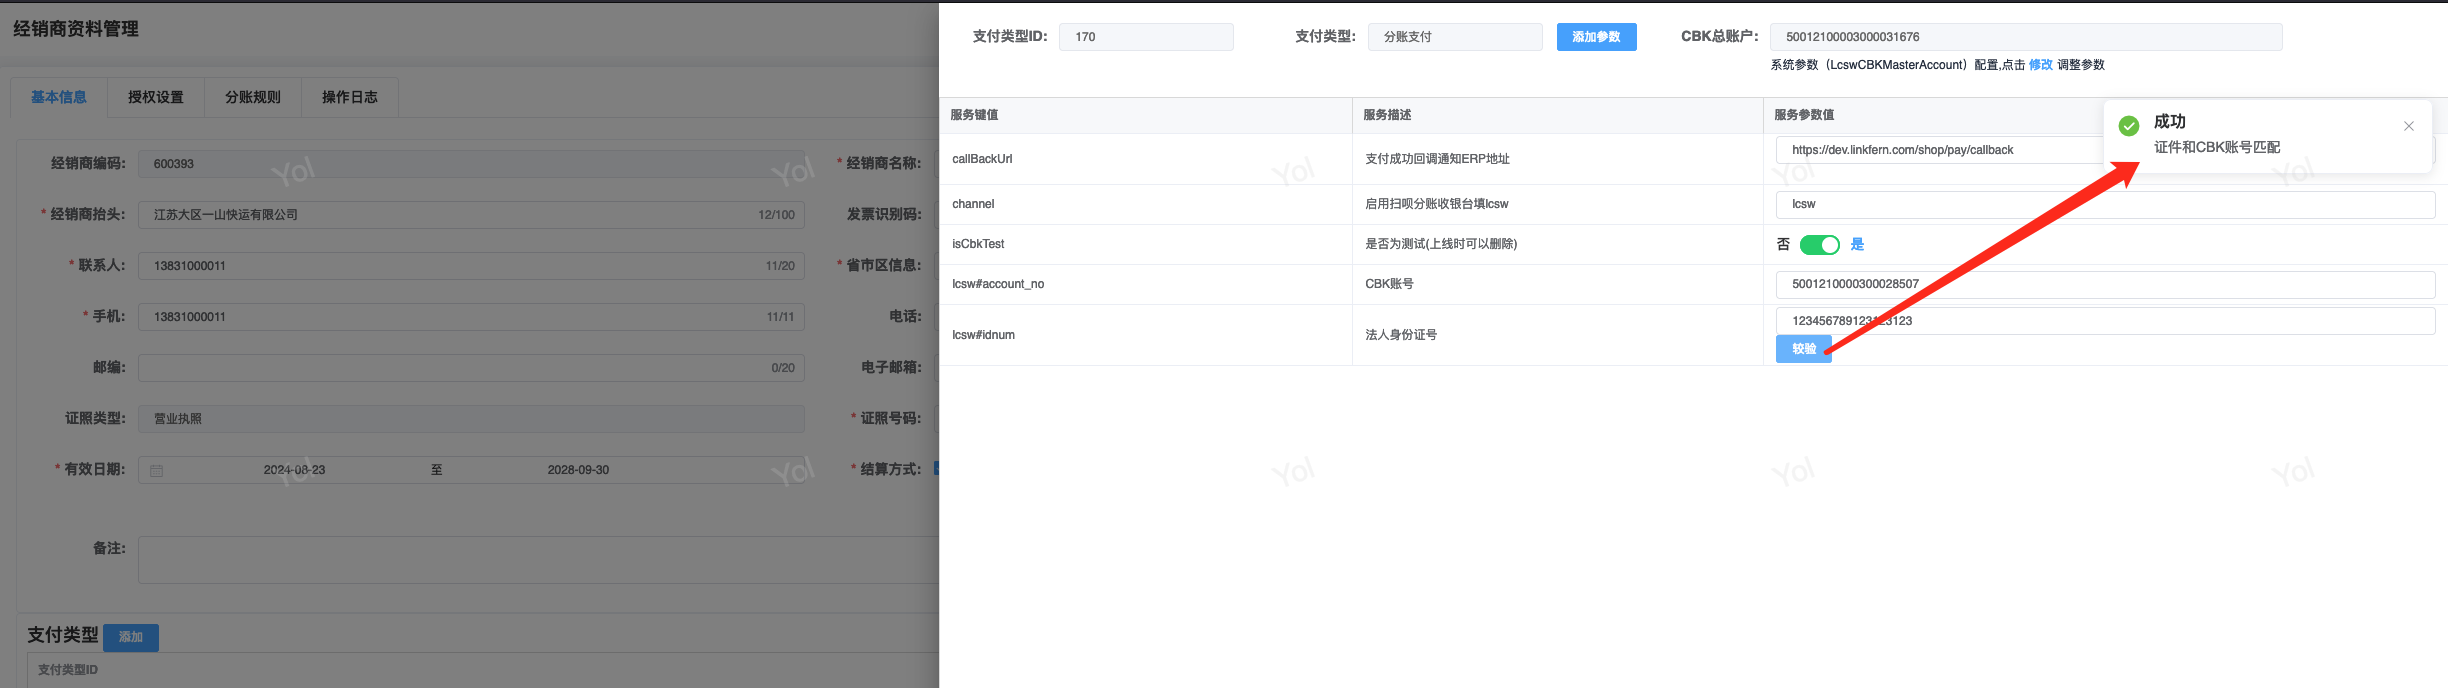Open the 证照类型 dropdown showing 营业执照
Image resolution: width=2448 pixels, height=688 pixels.
point(470,419)
